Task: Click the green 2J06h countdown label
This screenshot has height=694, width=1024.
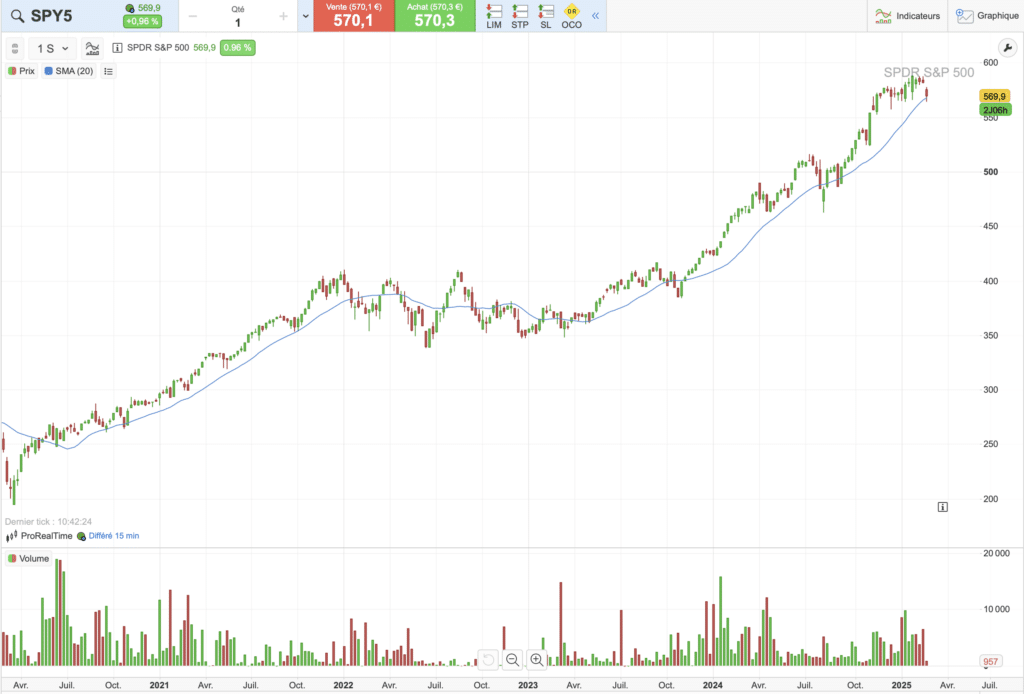Action: click(x=995, y=110)
